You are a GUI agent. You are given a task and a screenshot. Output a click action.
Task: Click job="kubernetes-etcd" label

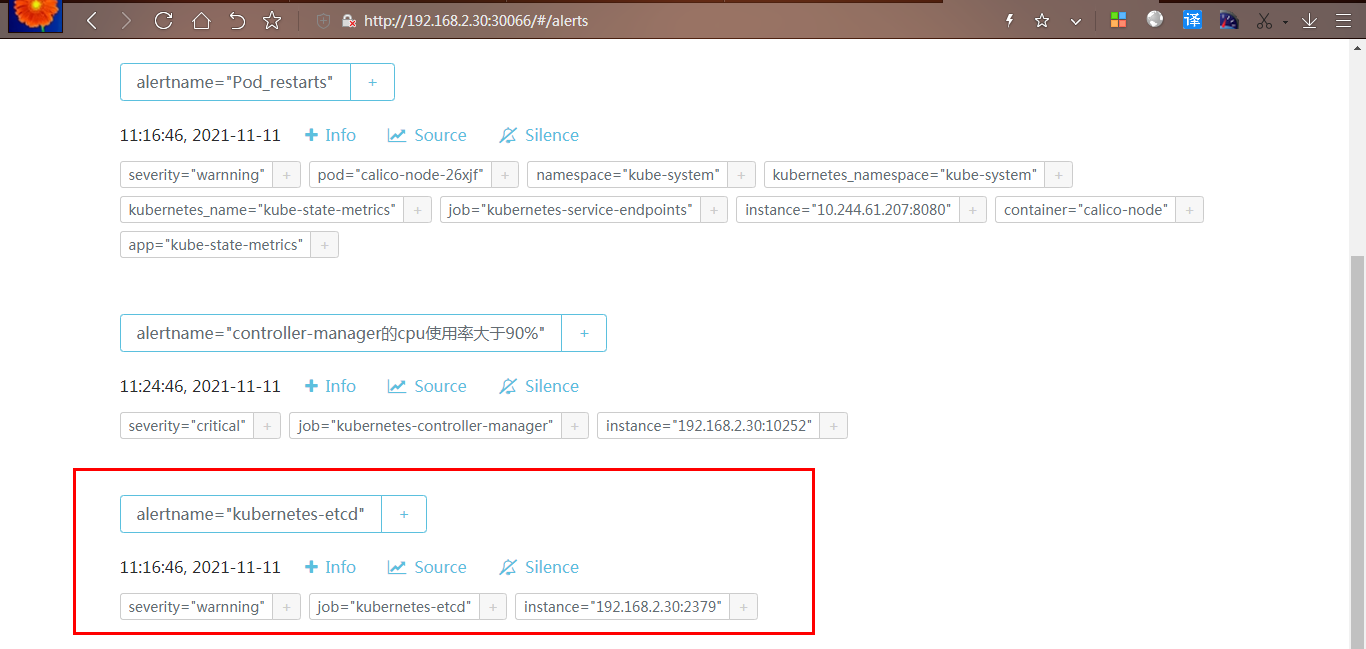click(x=394, y=607)
